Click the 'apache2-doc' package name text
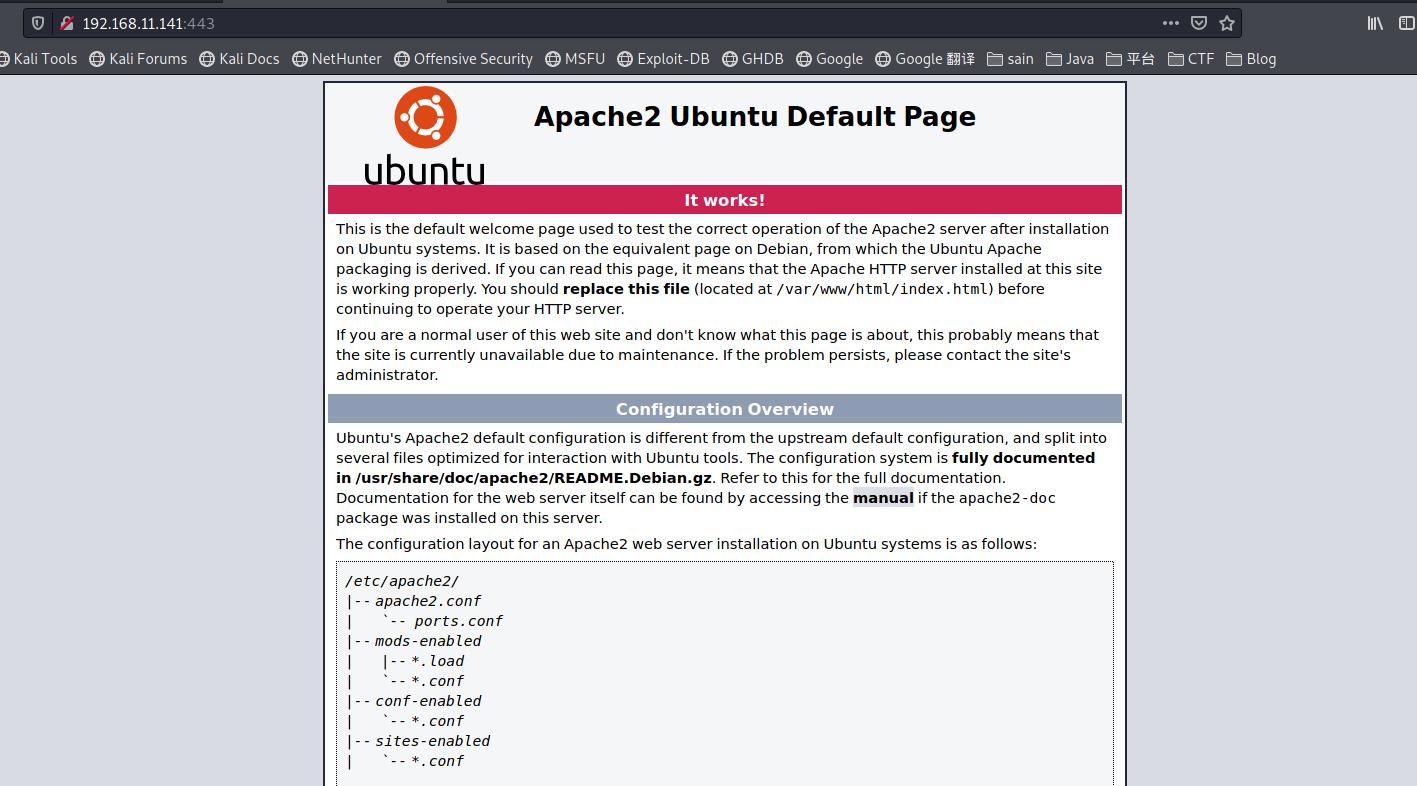 [x=1007, y=498]
